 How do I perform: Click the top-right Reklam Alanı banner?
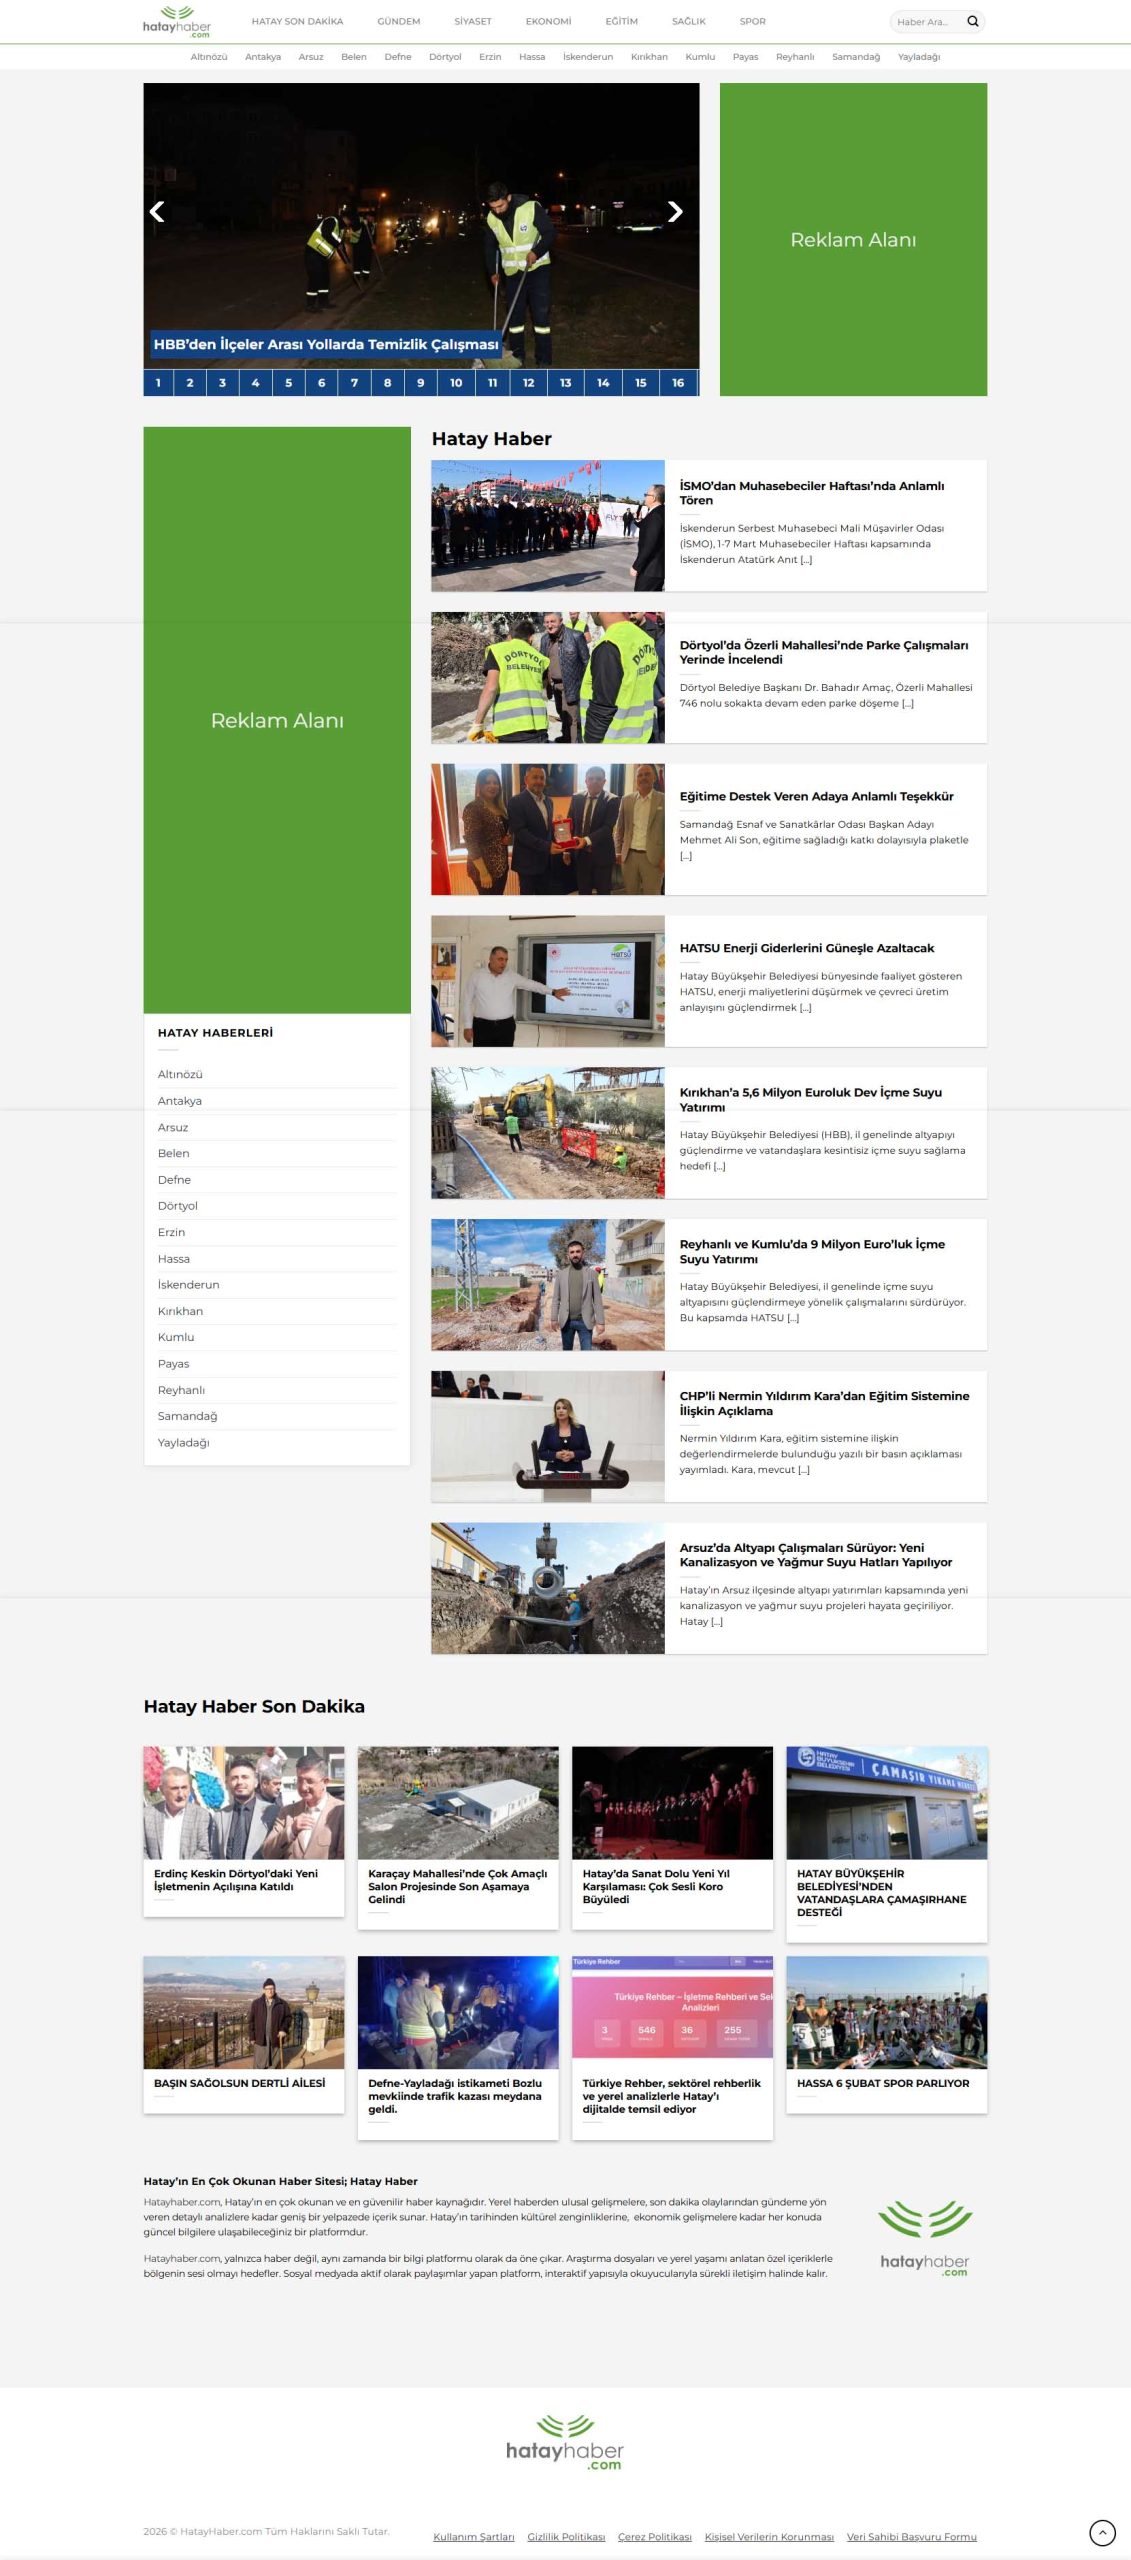tap(853, 239)
